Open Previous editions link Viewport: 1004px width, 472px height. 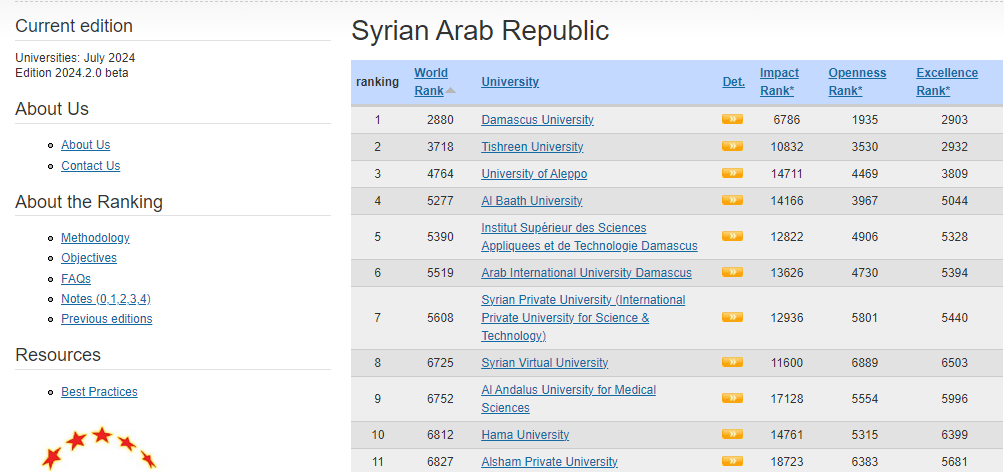[x=107, y=319]
